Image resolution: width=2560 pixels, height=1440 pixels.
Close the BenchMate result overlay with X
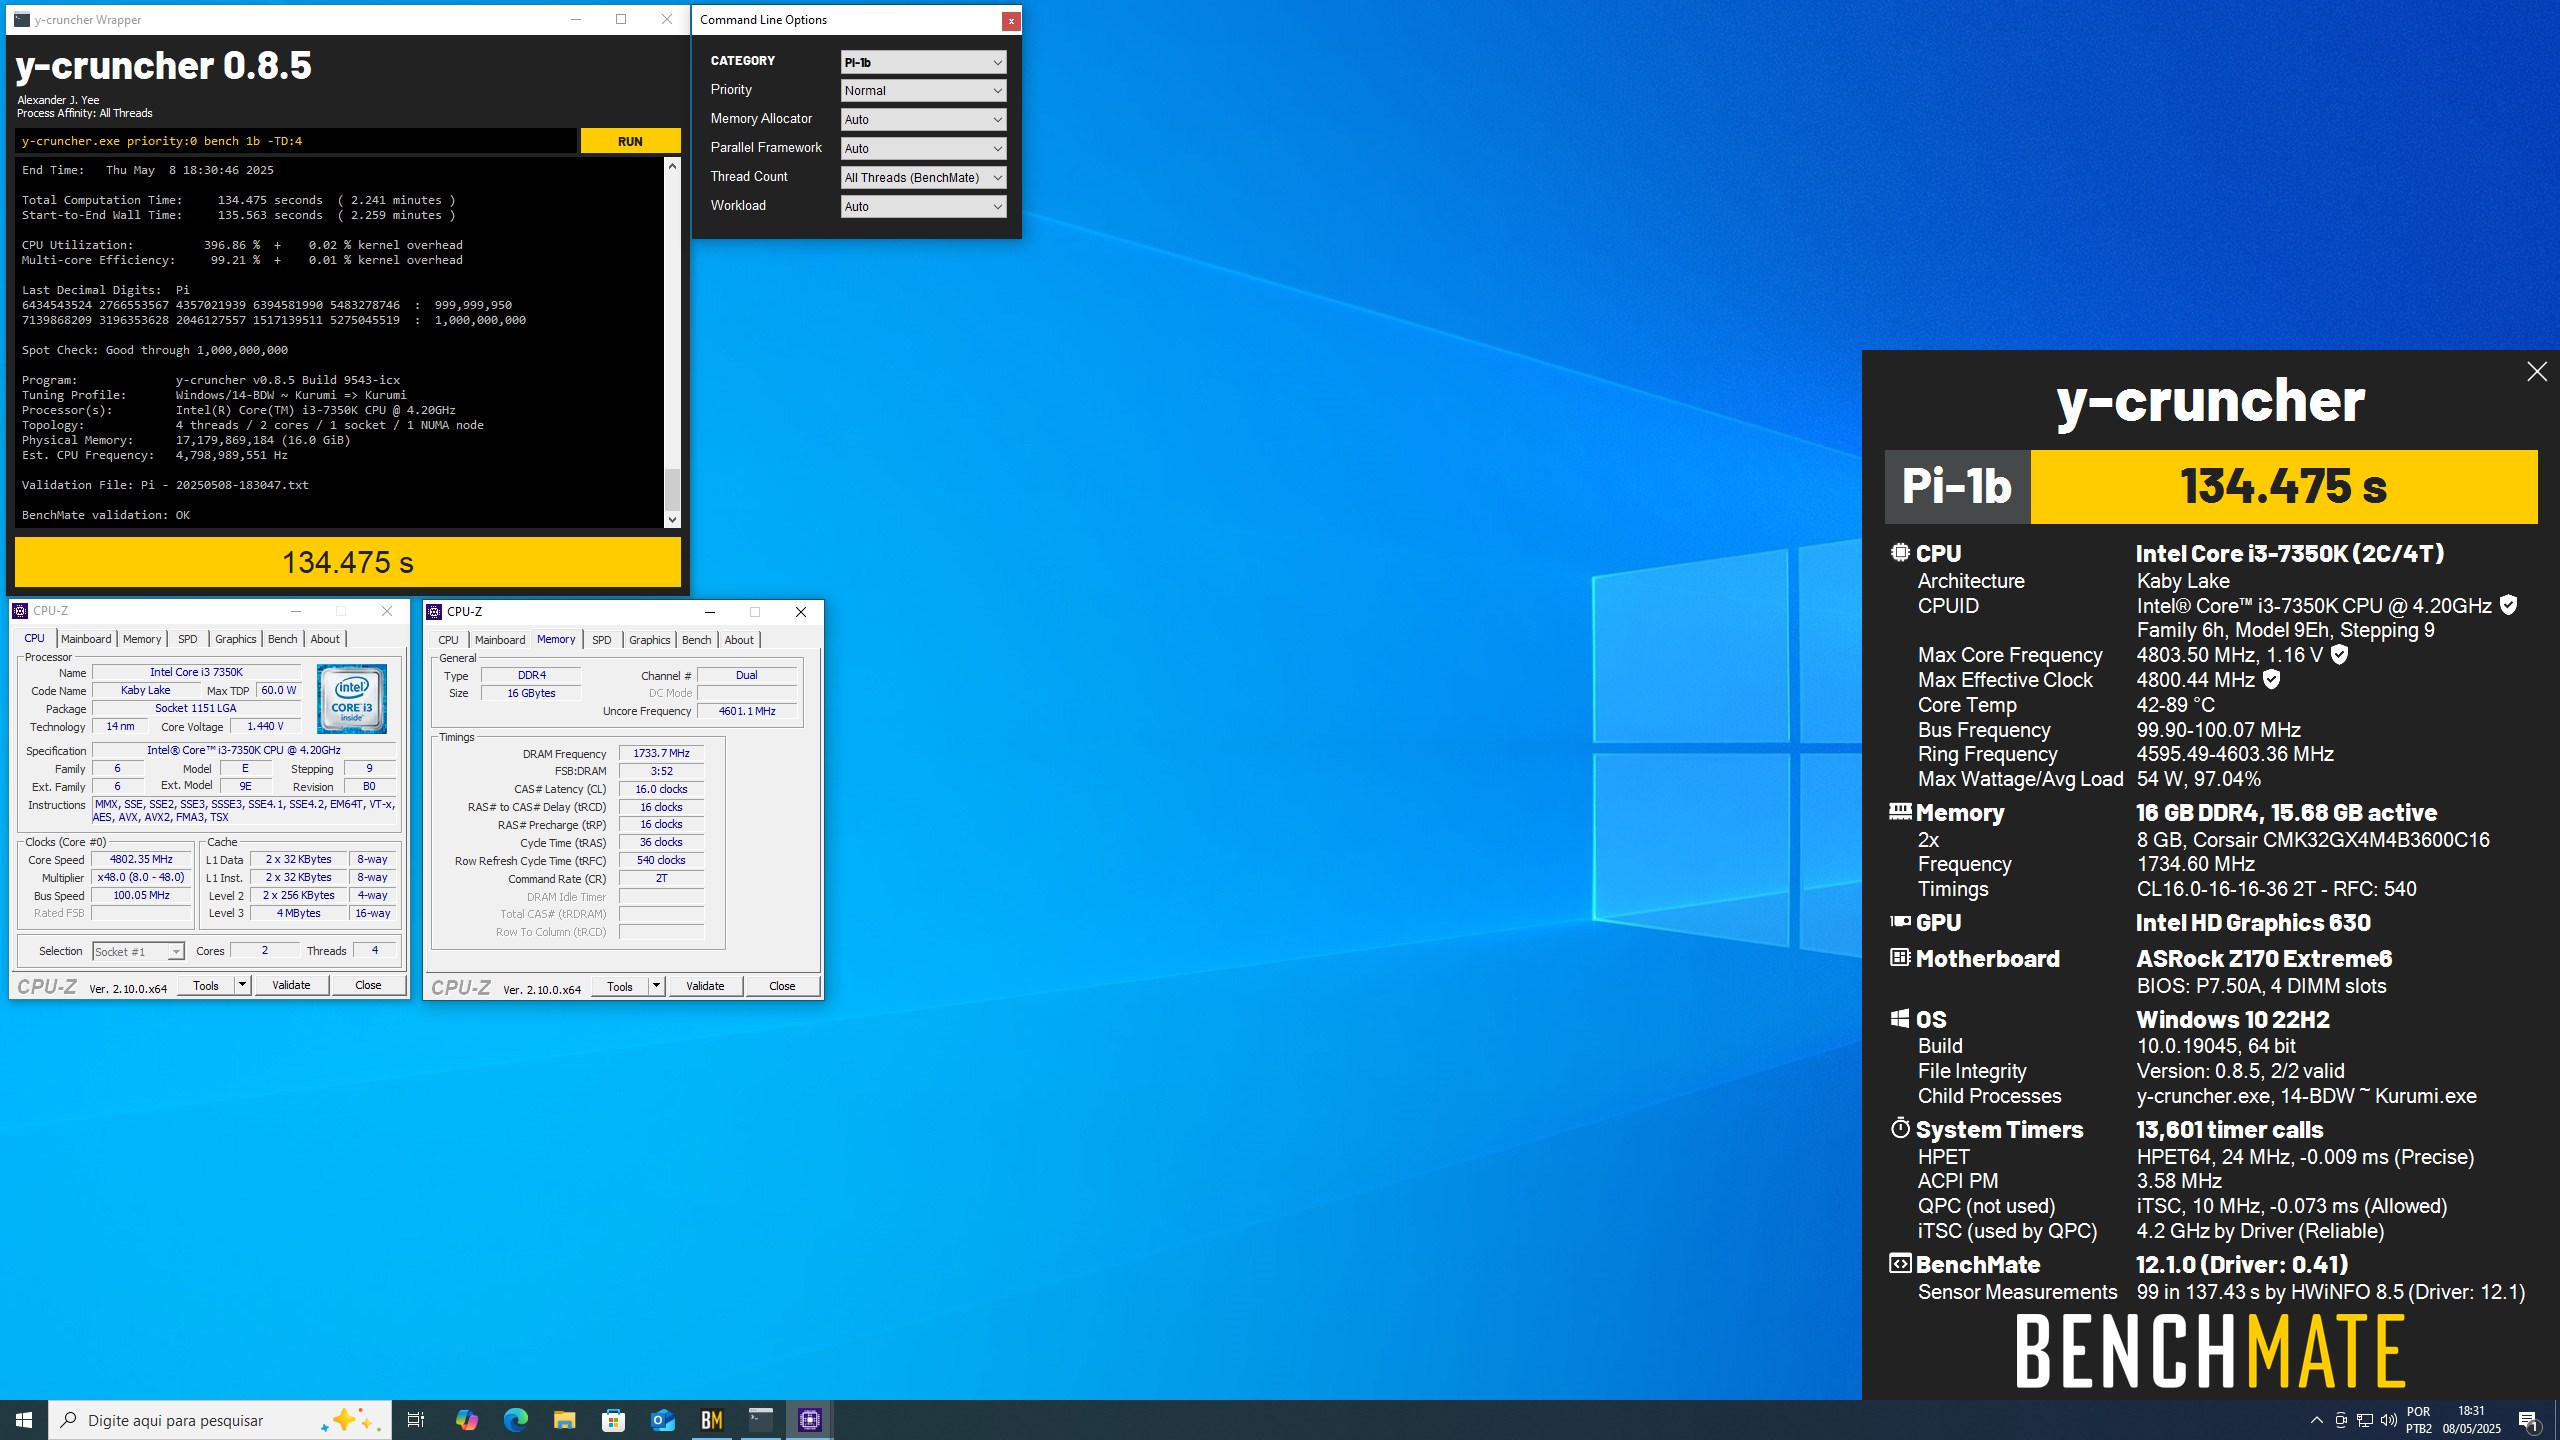pyautogui.click(x=2537, y=372)
